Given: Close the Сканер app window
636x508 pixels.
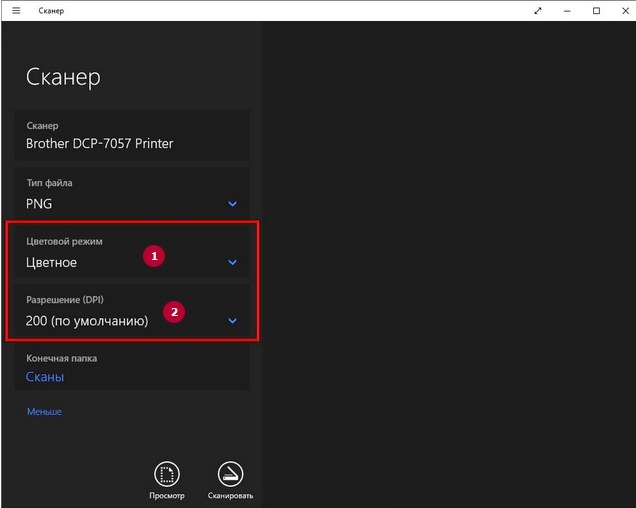Looking at the screenshot, I should (624, 10).
